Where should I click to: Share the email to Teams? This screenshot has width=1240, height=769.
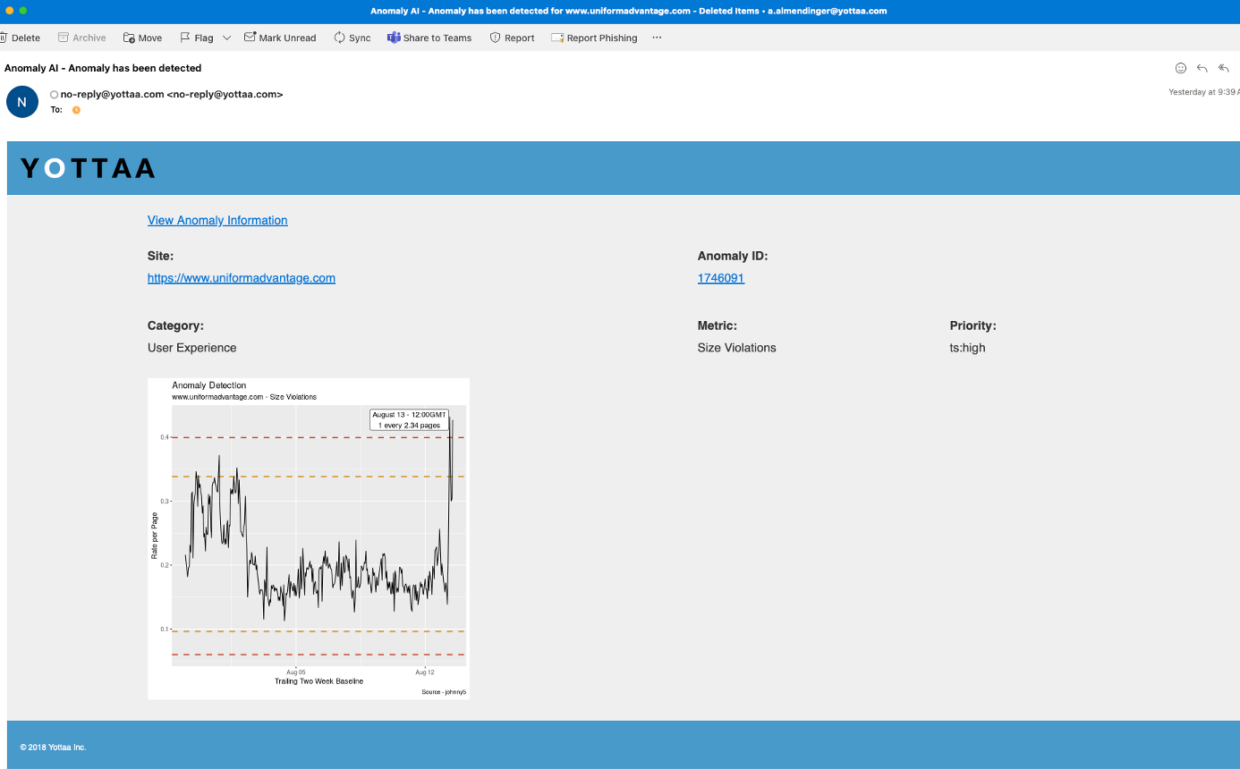(x=429, y=38)
